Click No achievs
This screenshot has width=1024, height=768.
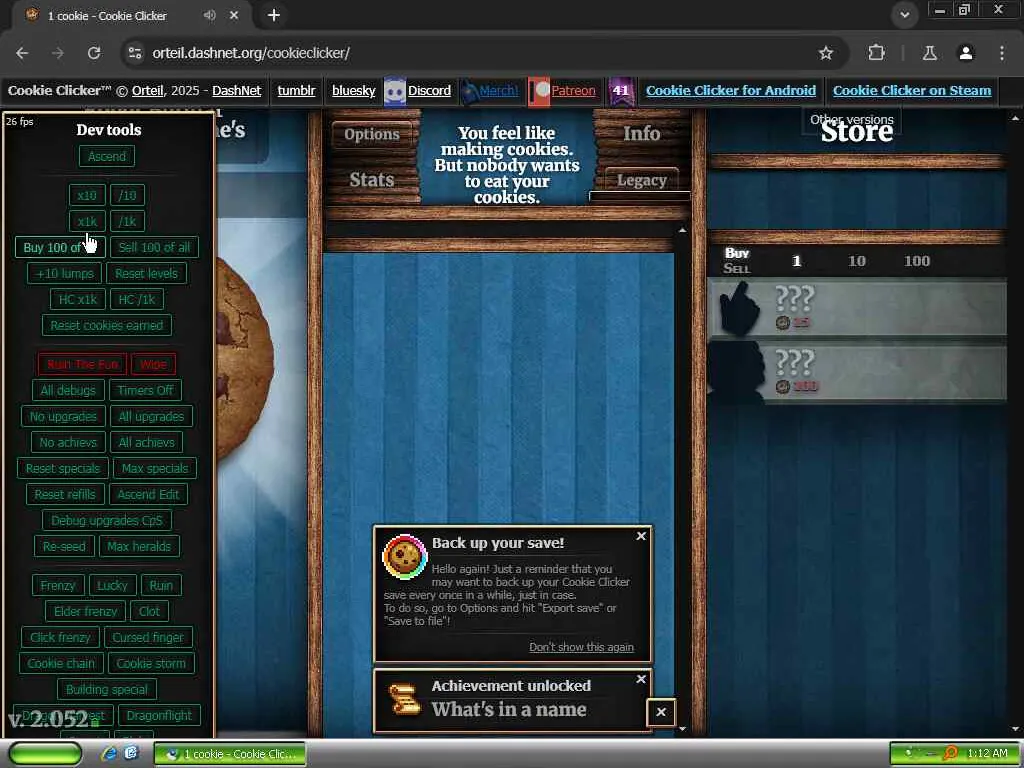pos(68,443)
